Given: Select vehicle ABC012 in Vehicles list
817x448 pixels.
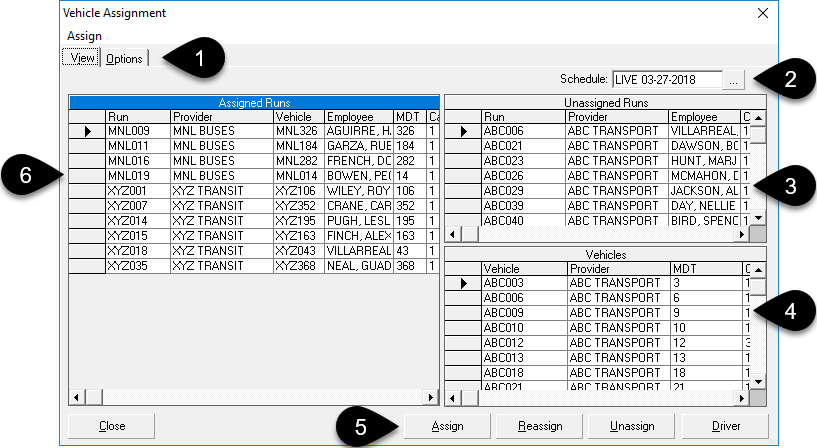Looking at the screenshot, I should pos(524,343).
